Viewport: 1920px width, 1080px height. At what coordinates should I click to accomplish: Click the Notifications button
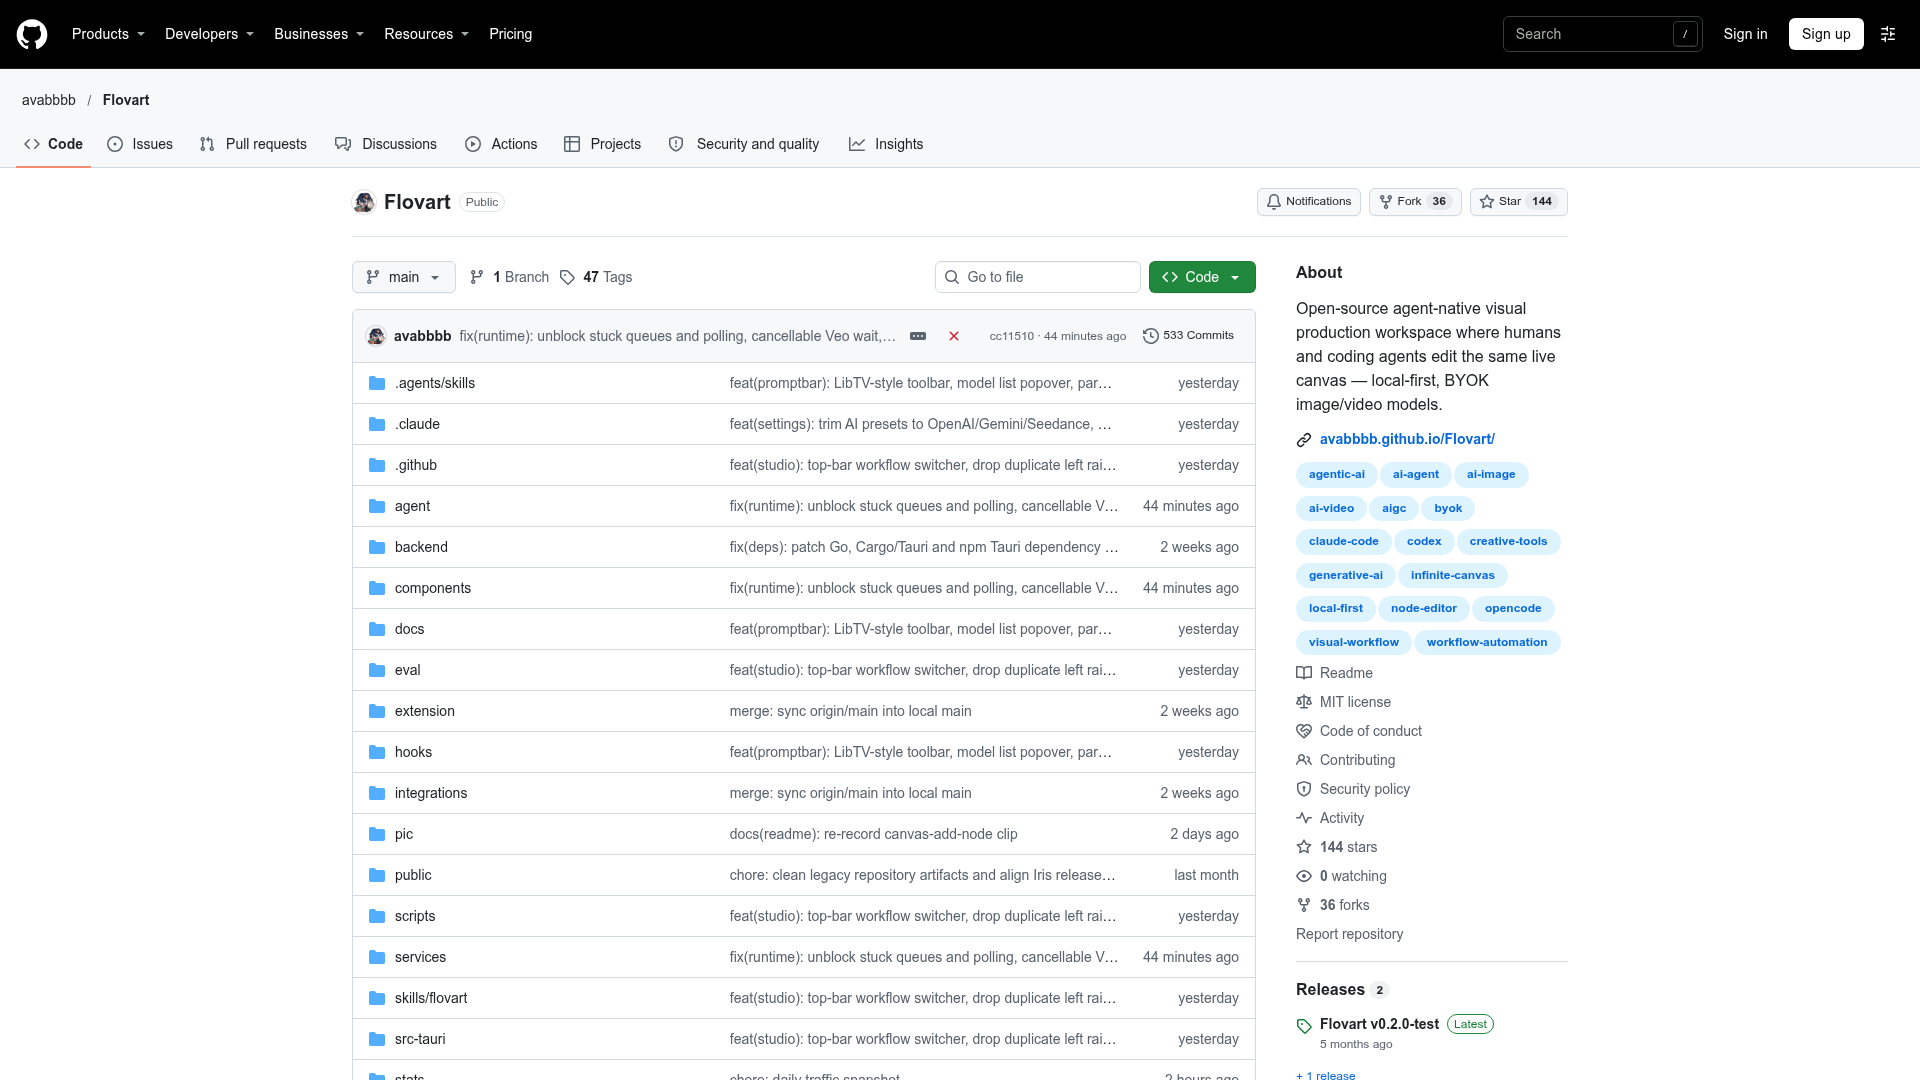pyautogui.click(x=1309, y=202)
